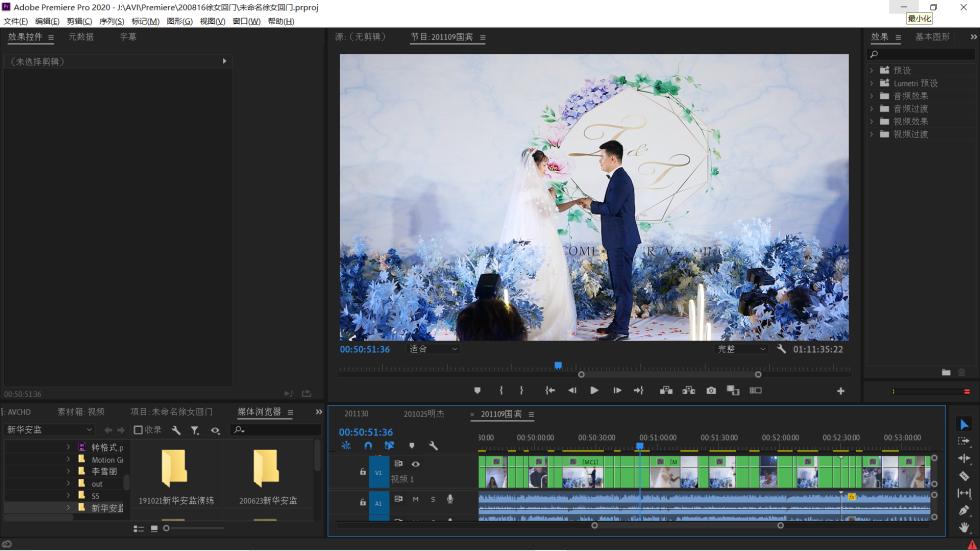Switch to the 基本图形 tab
The height and width of the screenshot is (551, 980).
click(932, 37)
